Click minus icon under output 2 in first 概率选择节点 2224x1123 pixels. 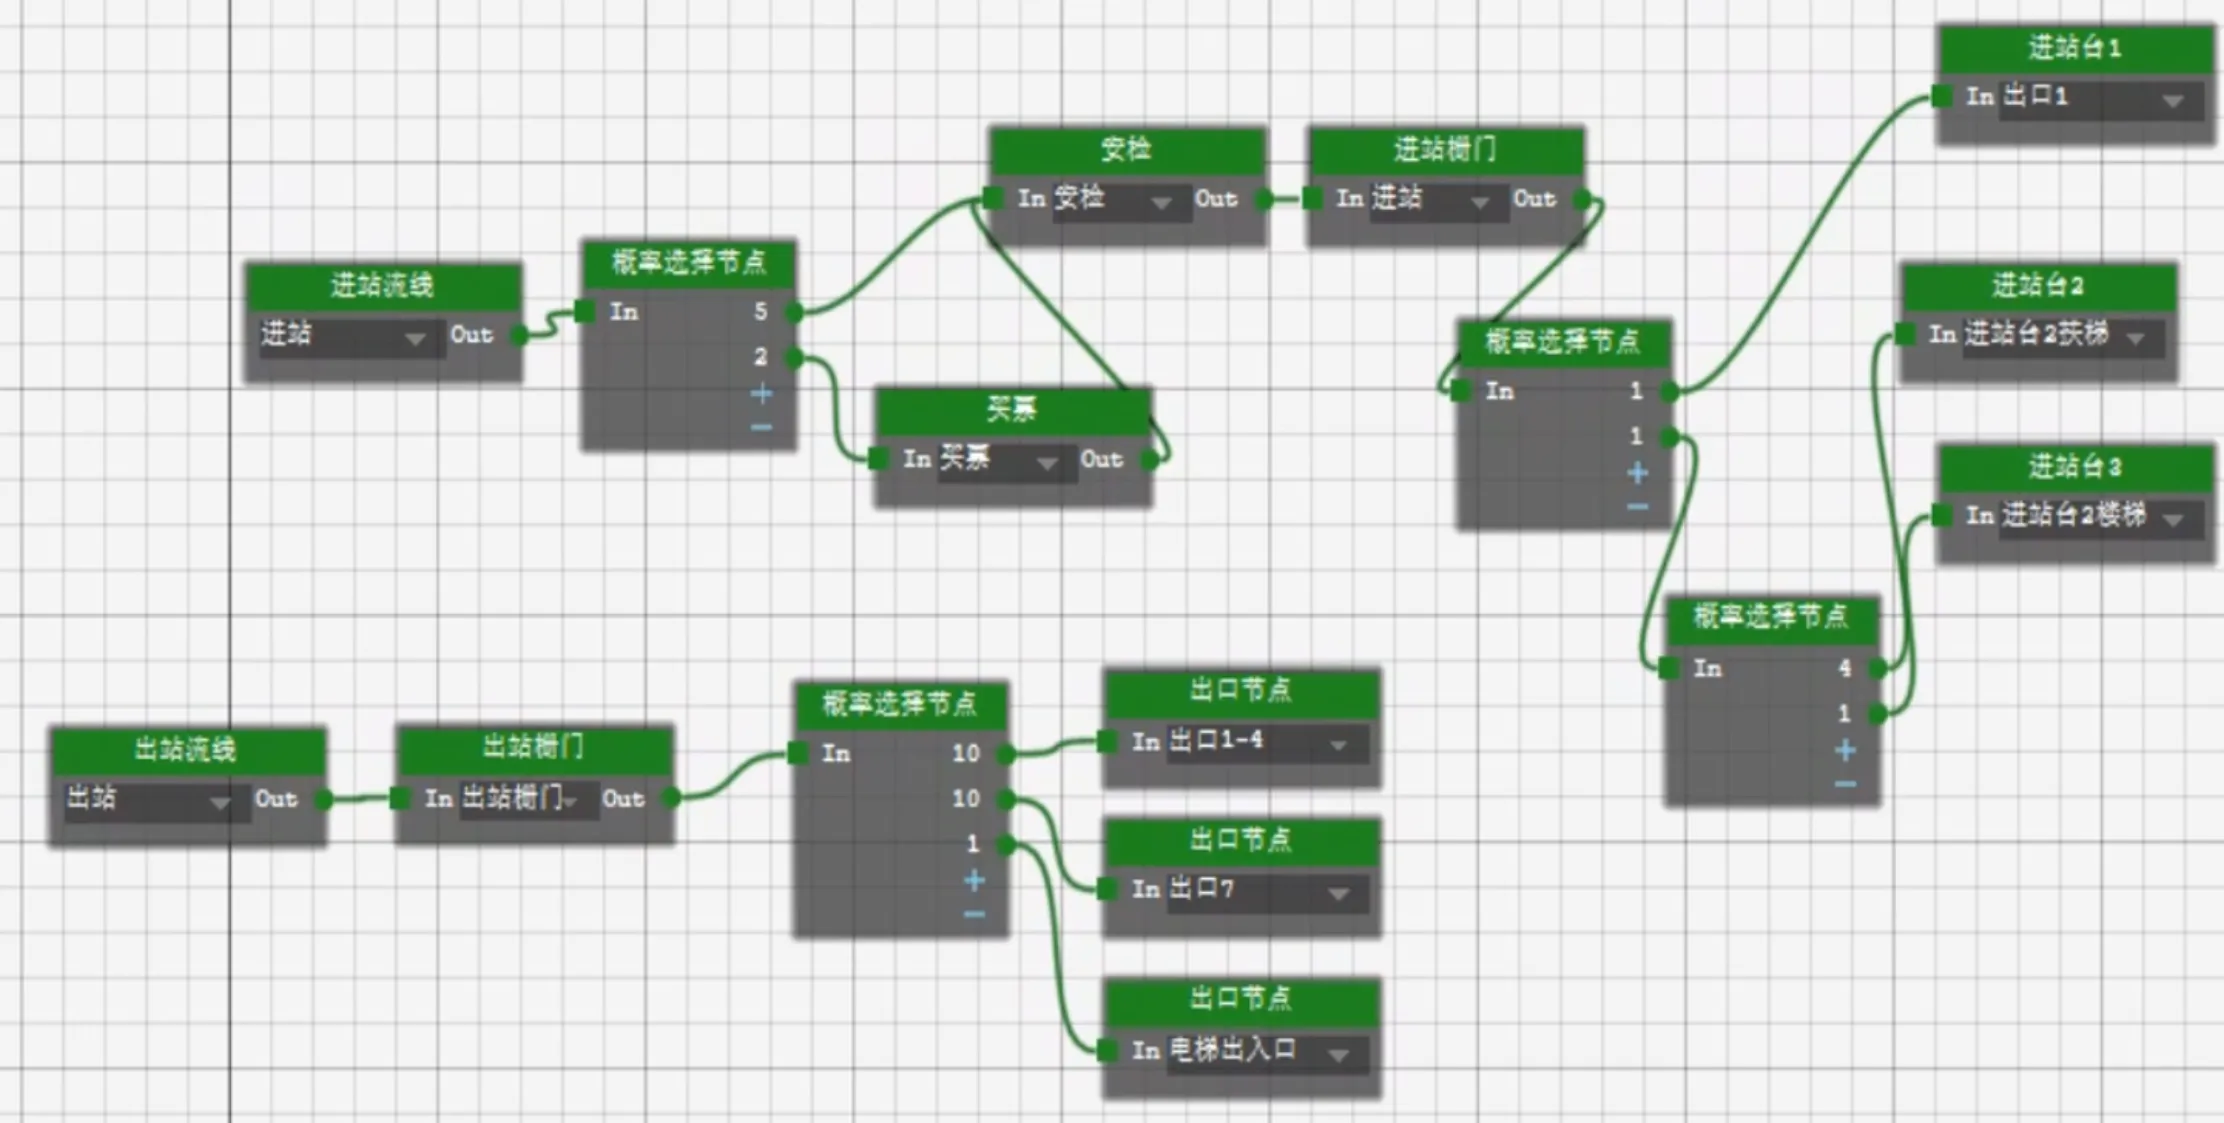pyautogui.click(x=761, y=428)
